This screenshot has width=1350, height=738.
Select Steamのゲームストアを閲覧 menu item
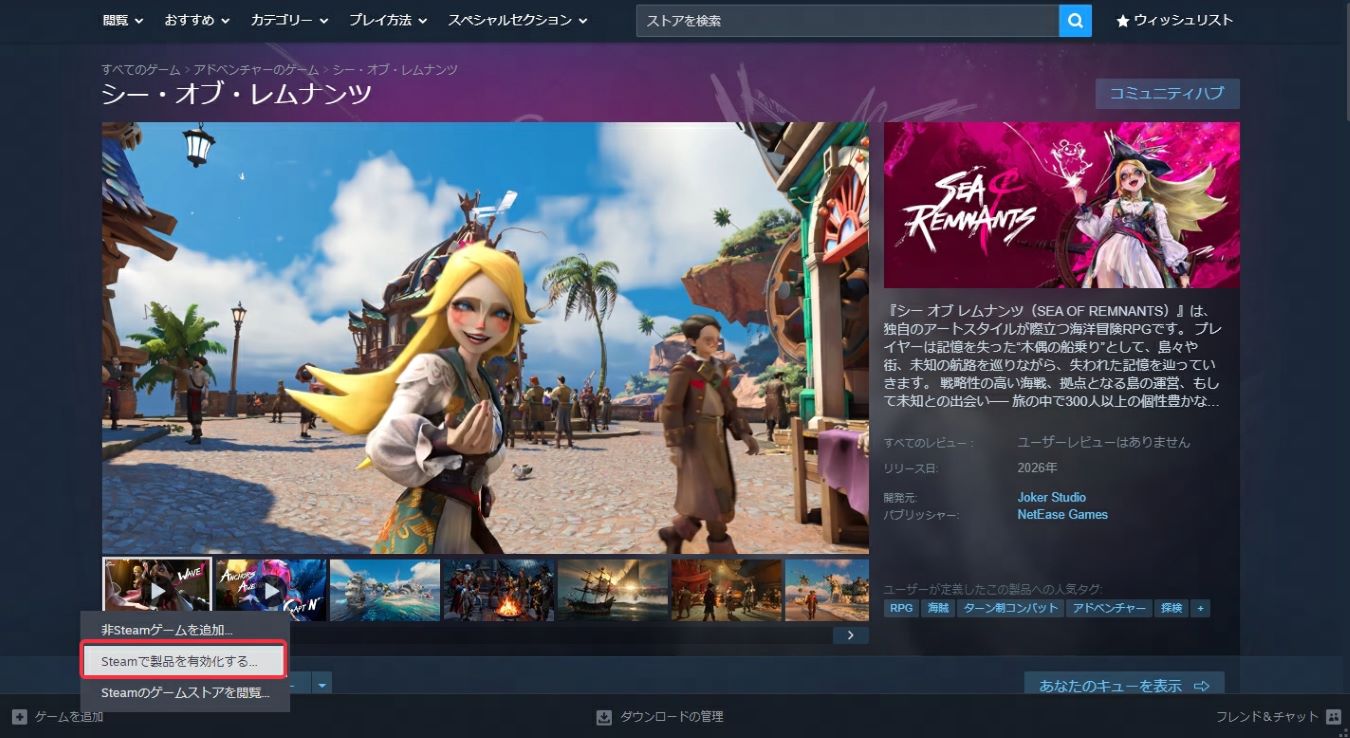[185, 693]
